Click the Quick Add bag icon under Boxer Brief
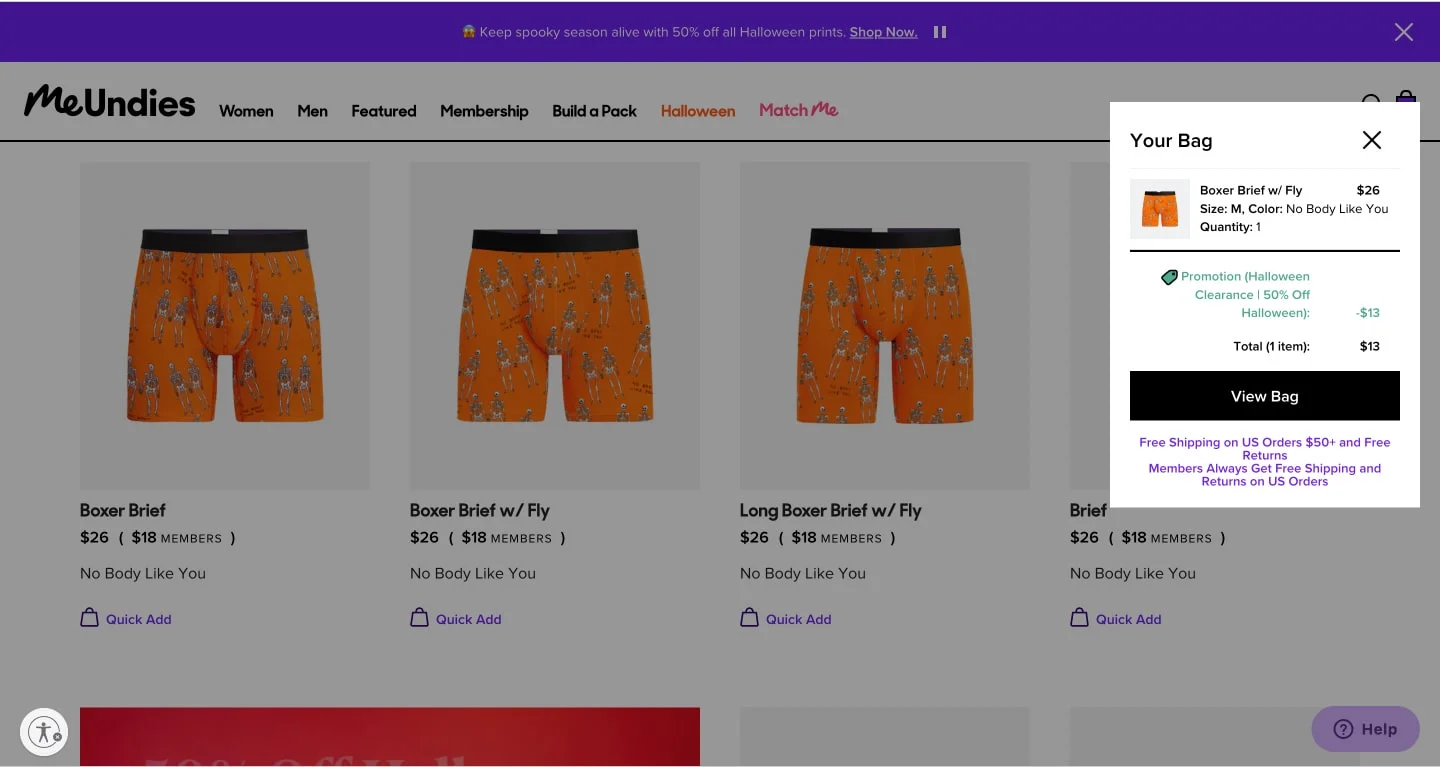This screenshot has height=767, width=1440. (90, 618)
